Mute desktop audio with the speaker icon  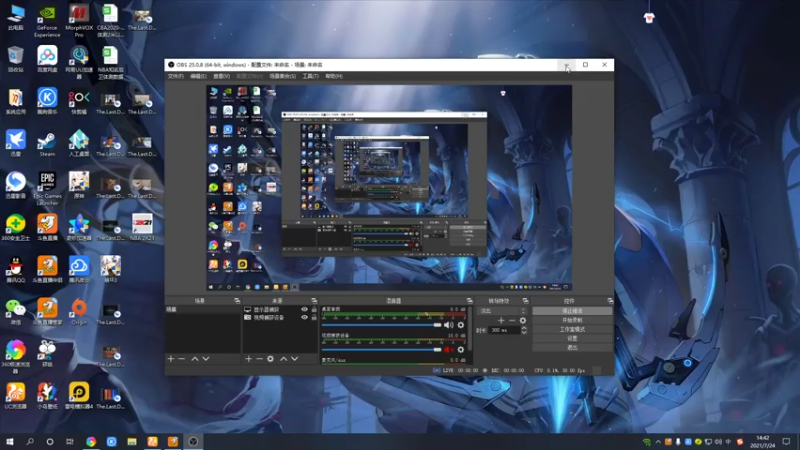coord(448,325)
